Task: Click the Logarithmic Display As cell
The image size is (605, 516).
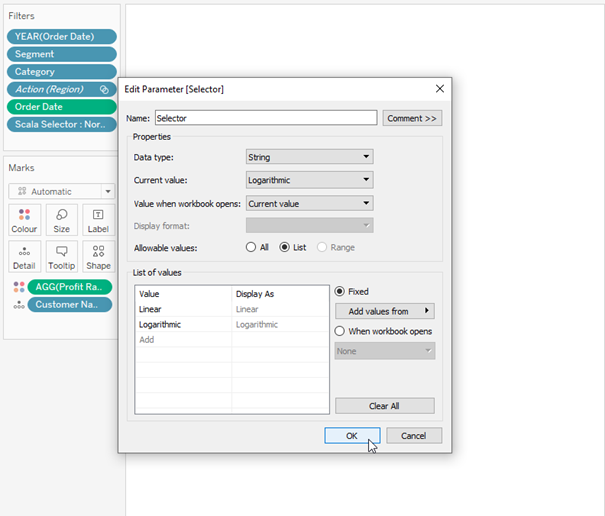Action: [280, 325]
